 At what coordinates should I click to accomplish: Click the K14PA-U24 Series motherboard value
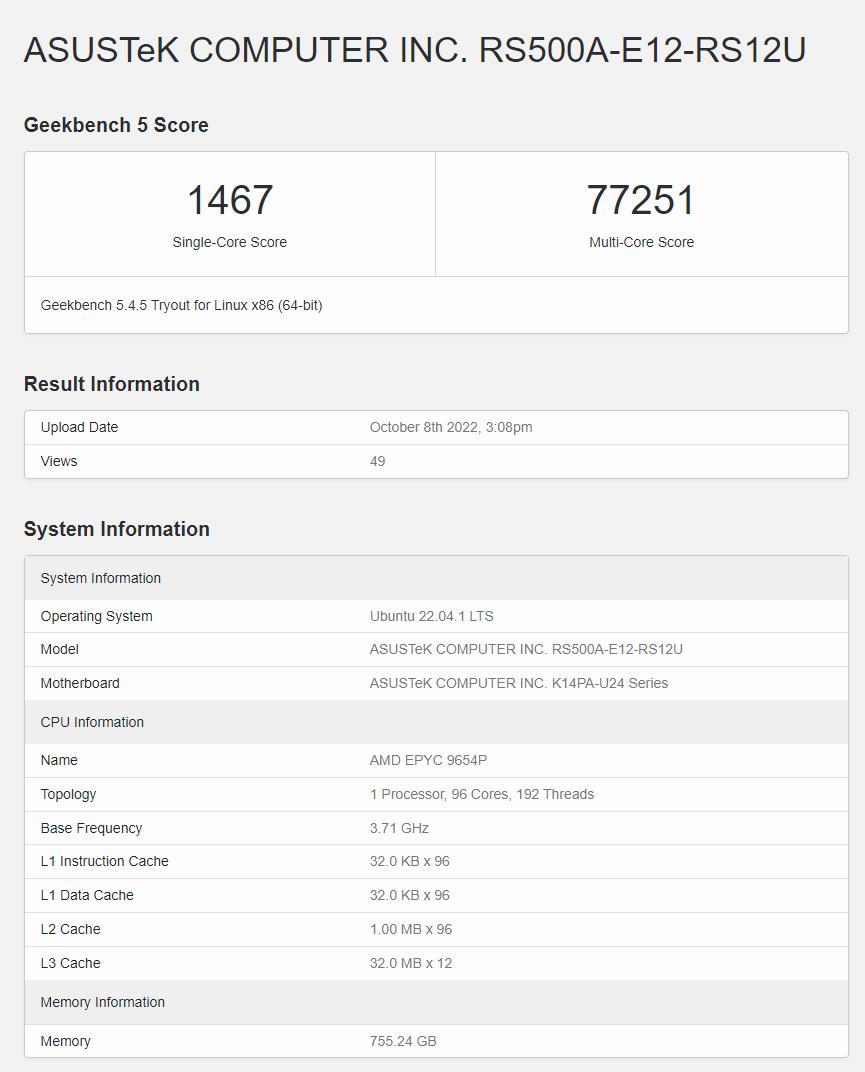point(519,683)
